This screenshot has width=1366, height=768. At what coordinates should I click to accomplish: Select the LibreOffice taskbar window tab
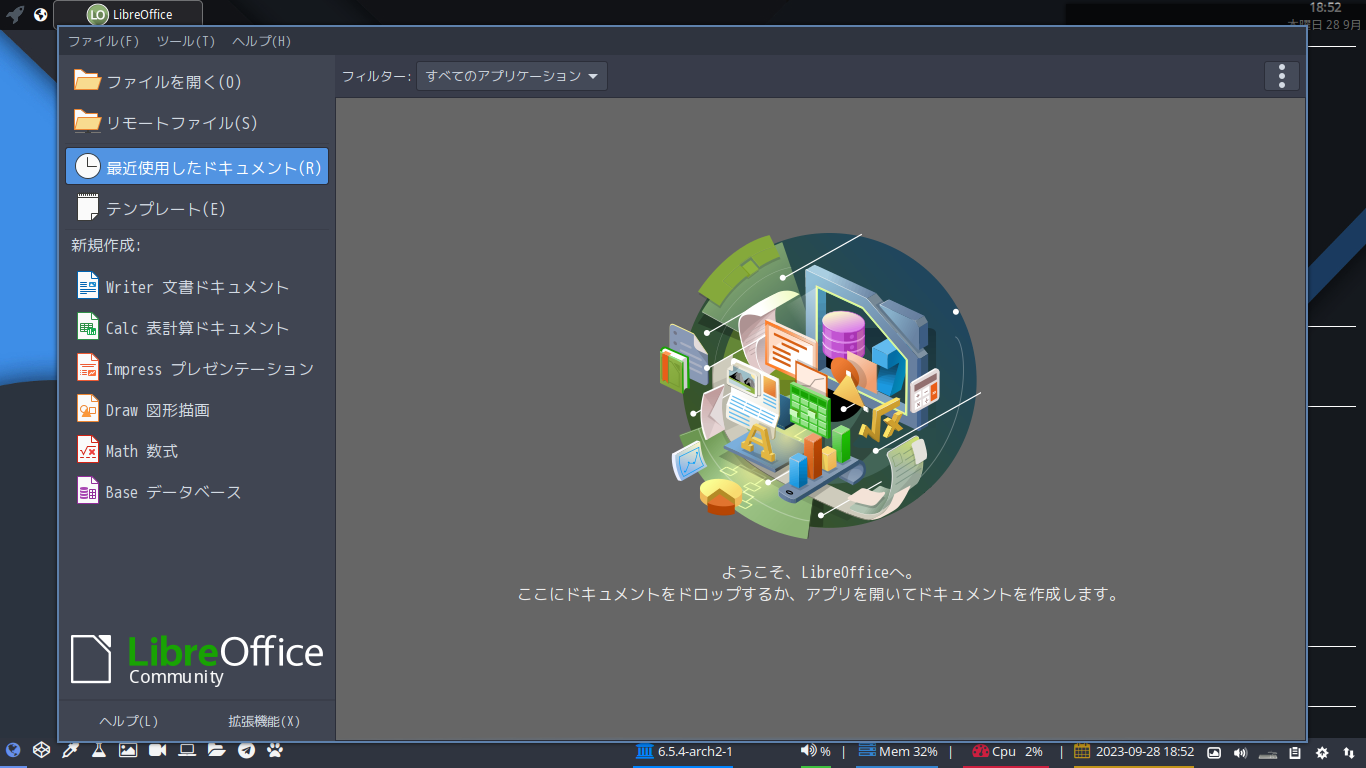(x=128, y=14)
